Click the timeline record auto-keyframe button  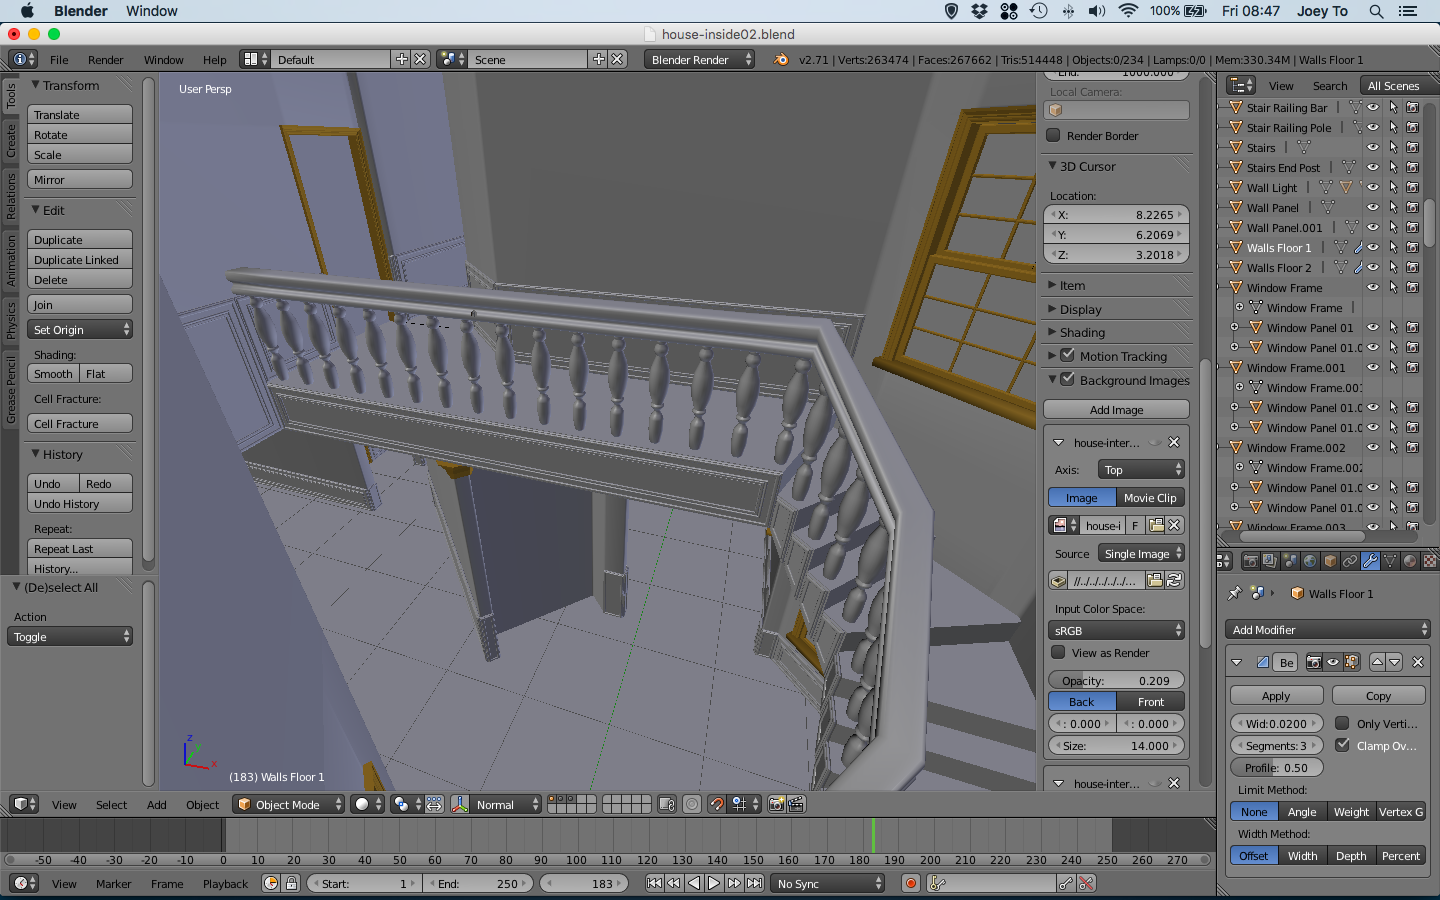(910, 883)
